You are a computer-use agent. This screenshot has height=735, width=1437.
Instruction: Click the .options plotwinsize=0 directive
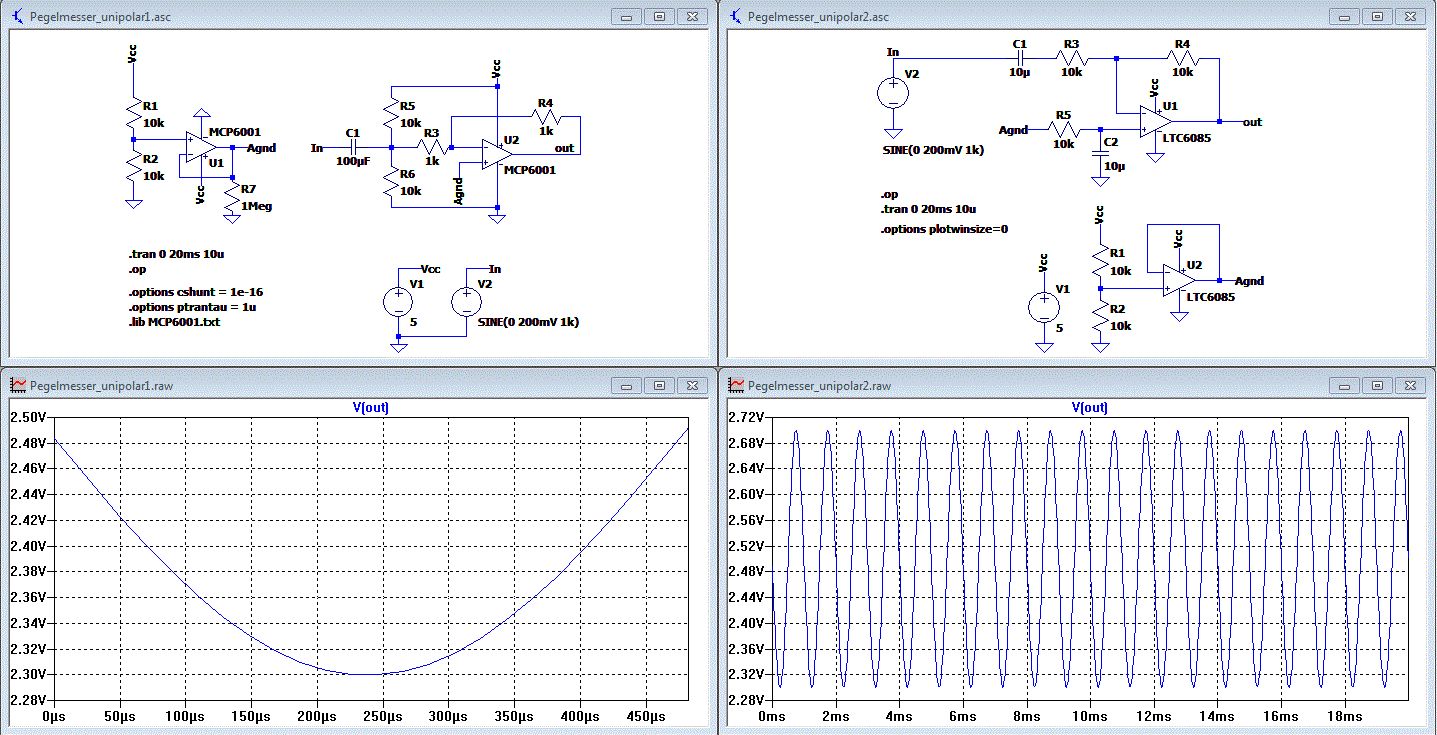pyautogui.click(x=944, y=229)
